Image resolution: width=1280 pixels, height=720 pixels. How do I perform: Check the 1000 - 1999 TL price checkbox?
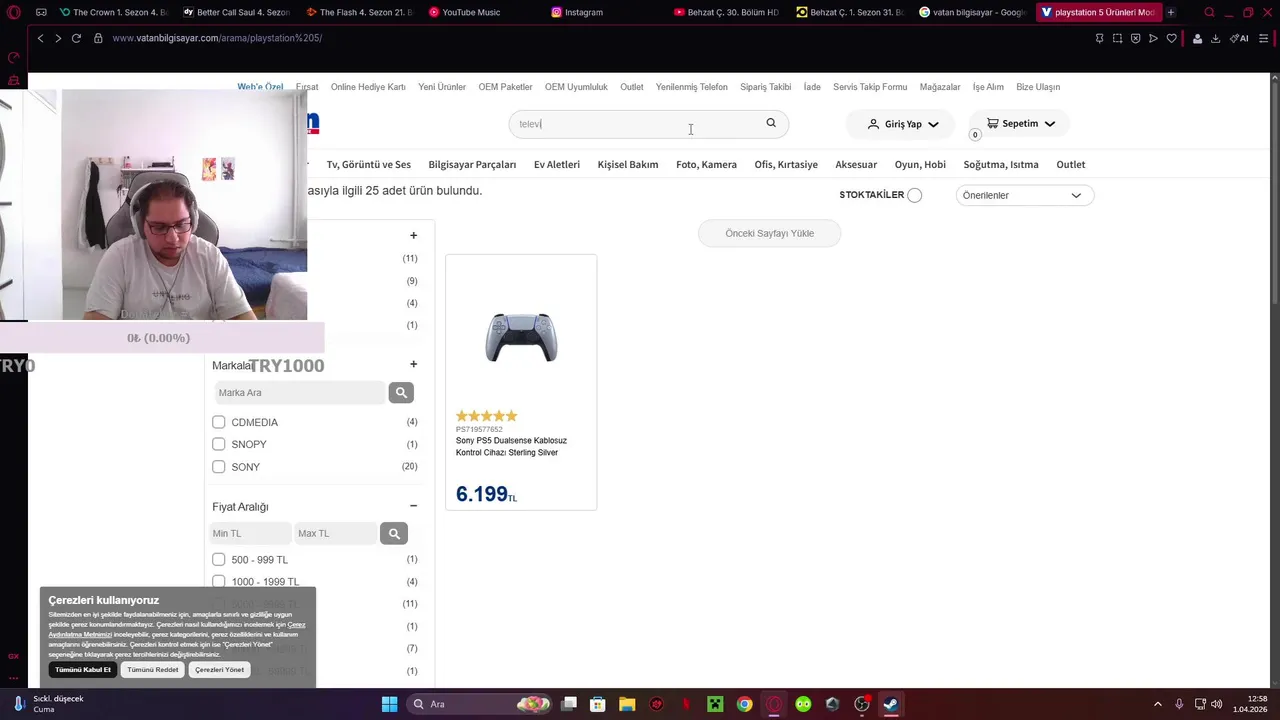218,581
